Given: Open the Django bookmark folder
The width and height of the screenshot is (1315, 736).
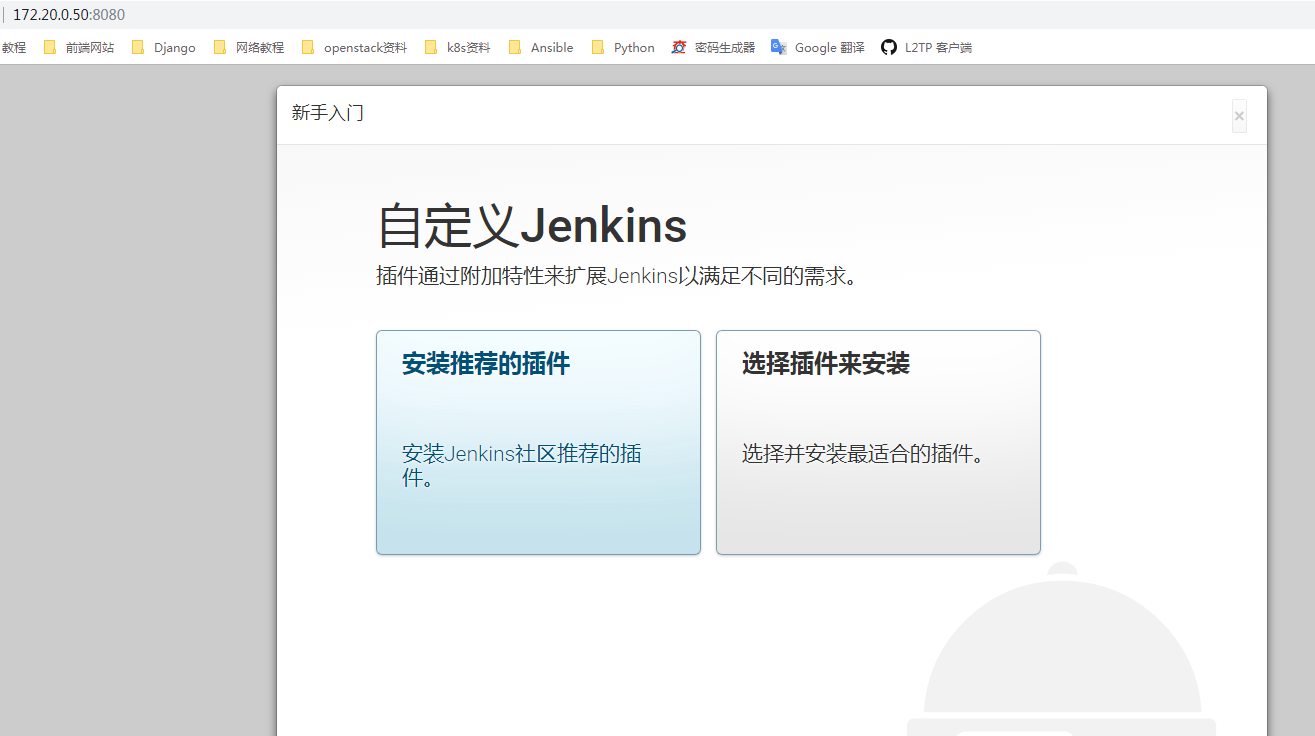Looking at the screenshot, I should [x=164, y=47].
